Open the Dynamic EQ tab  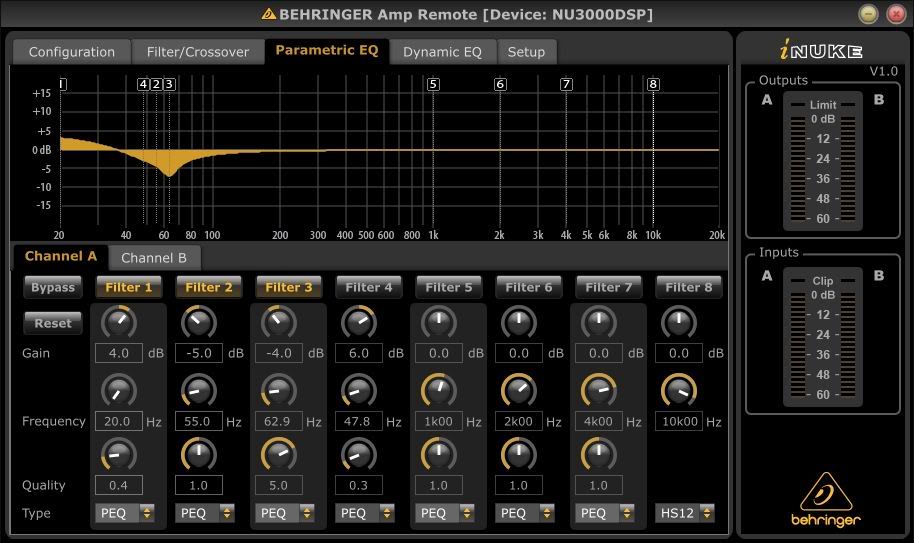click(442, 52)
